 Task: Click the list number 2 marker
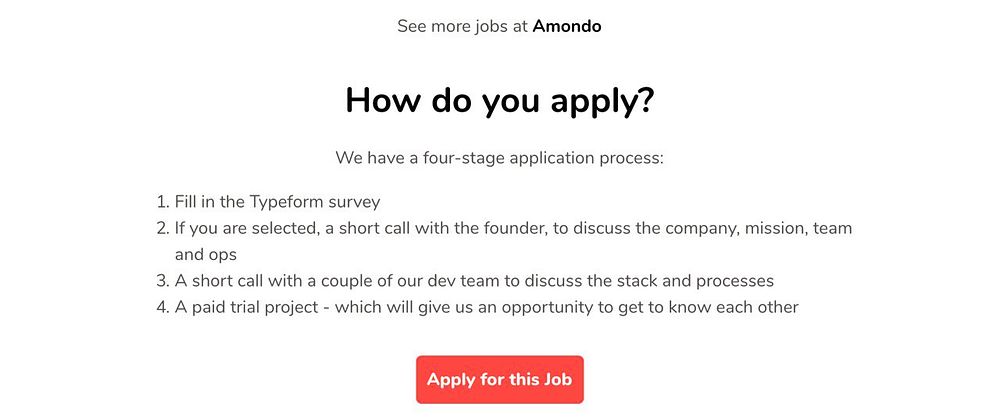click(162, 228)
